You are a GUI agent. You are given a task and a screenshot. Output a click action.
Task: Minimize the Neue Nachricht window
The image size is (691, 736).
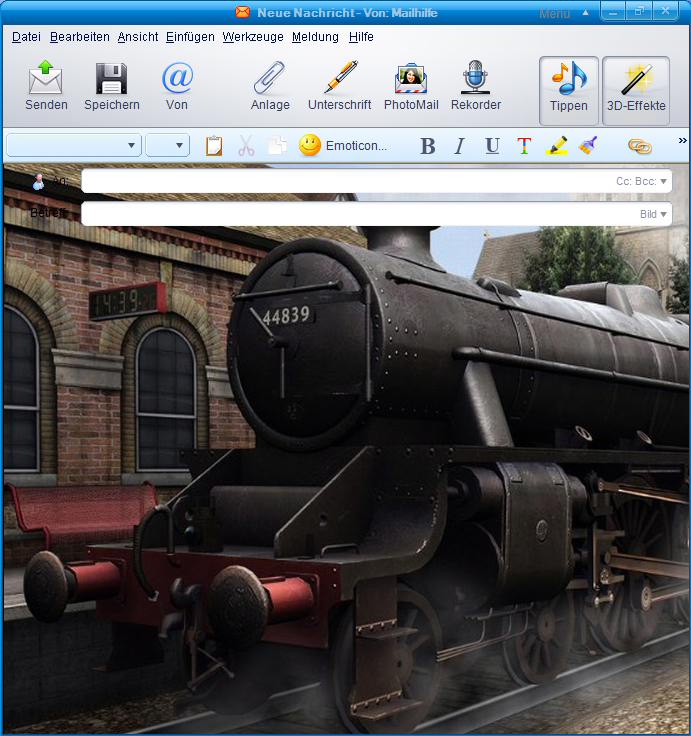tap(613, 12)
